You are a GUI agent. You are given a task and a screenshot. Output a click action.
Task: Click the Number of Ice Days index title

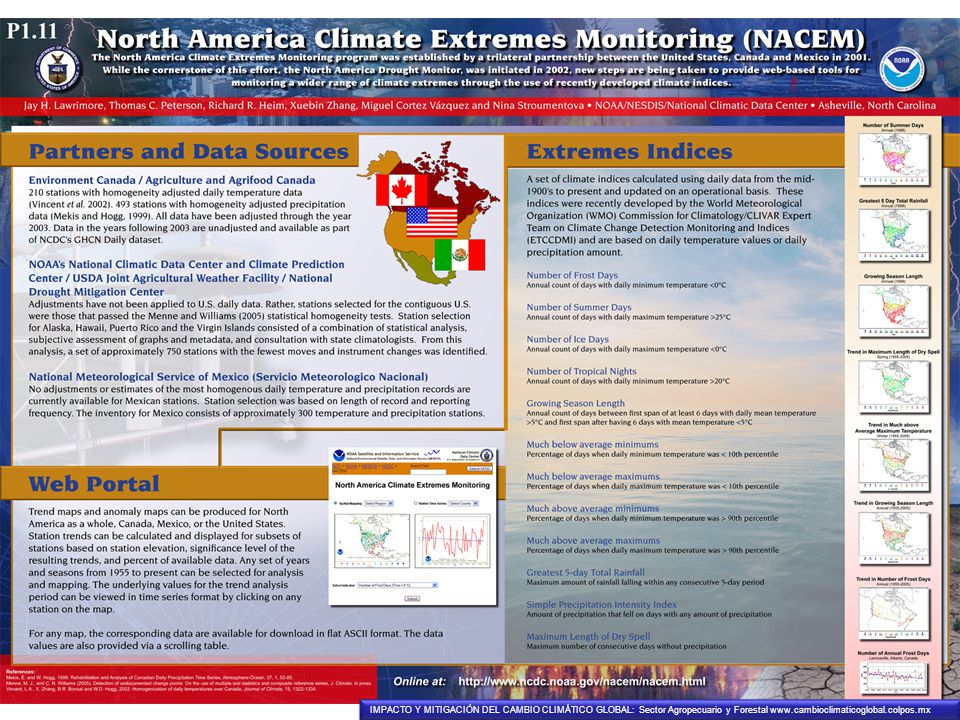[568, 339]
